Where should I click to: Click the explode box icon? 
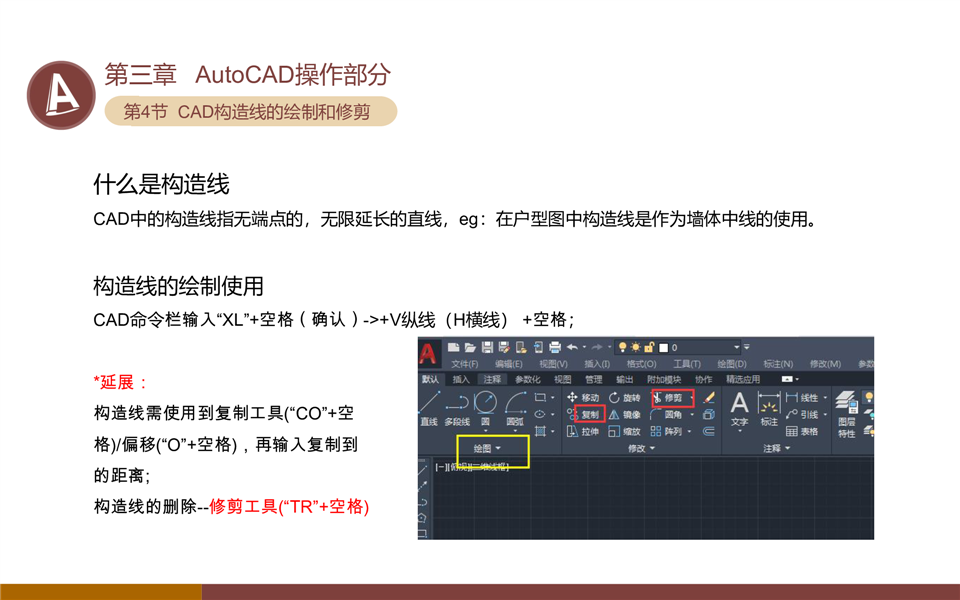[x=709, y=414]
